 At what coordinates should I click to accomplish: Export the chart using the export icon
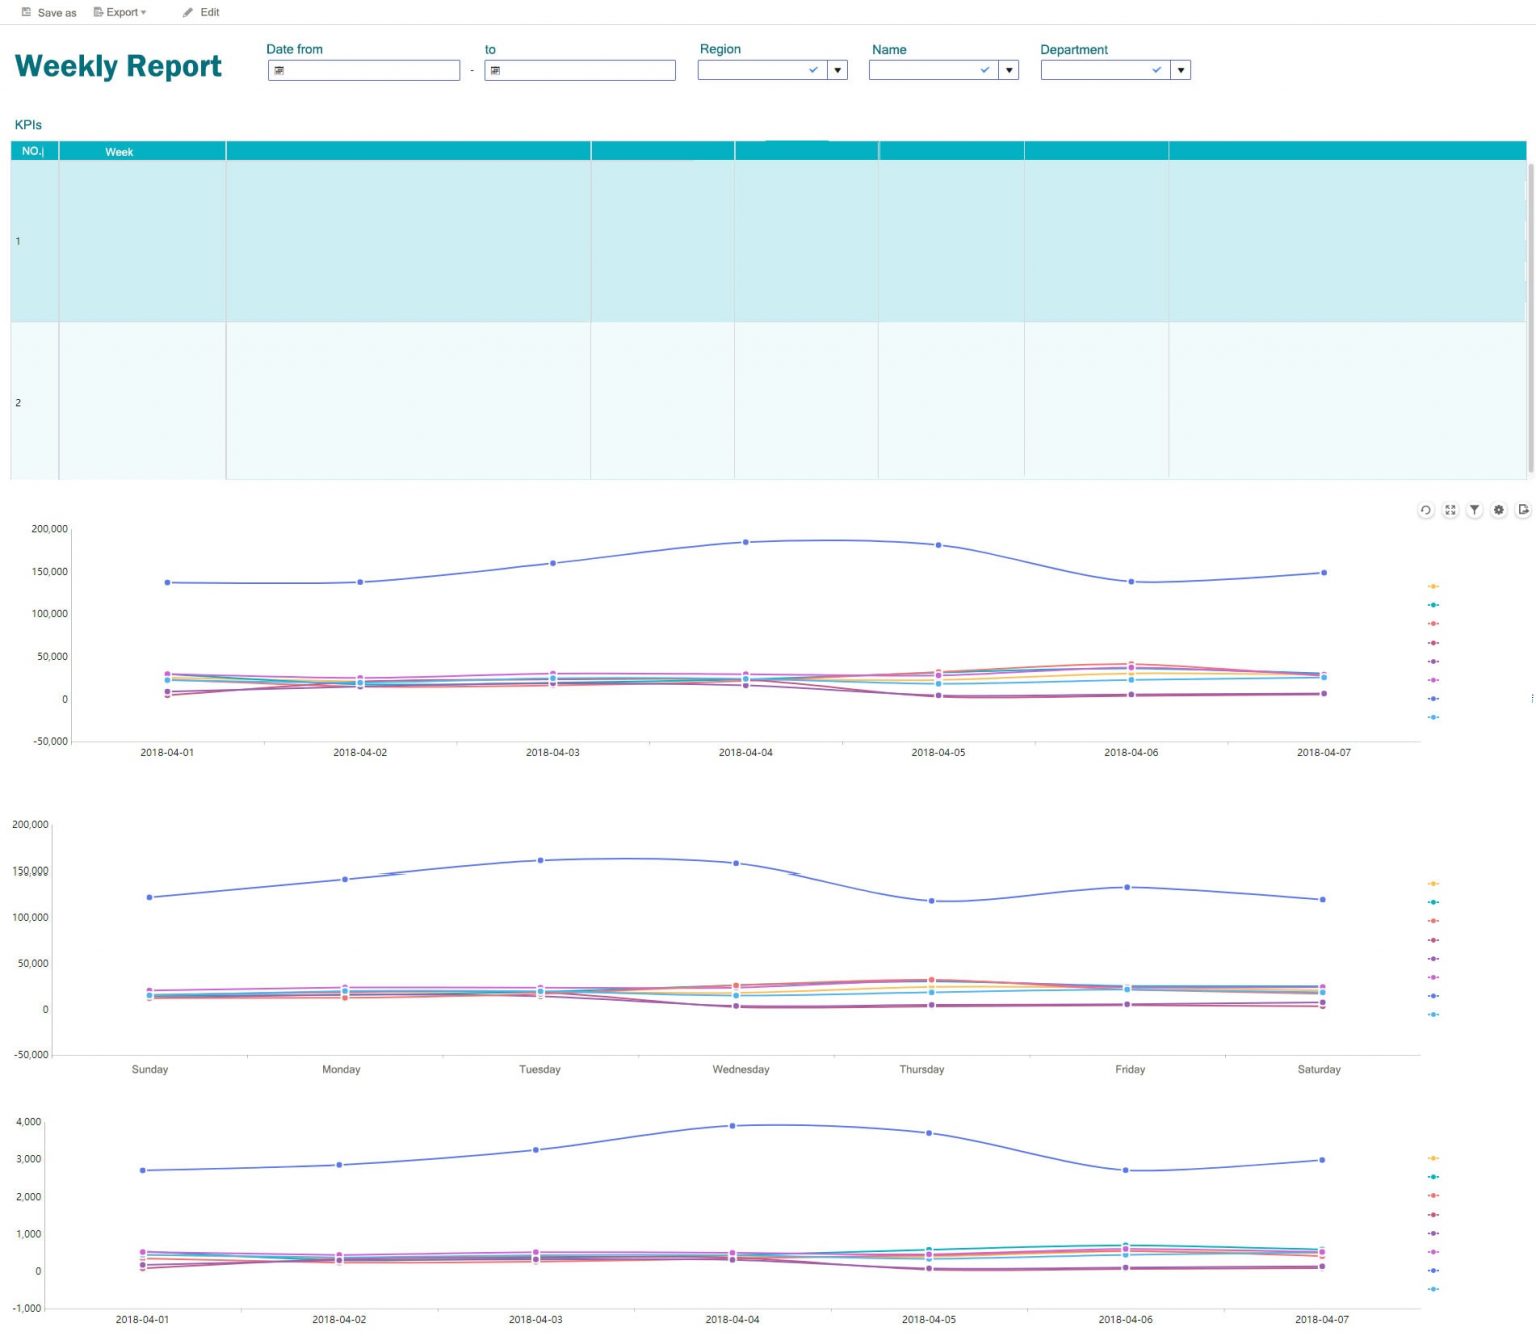click(1522, 510)
